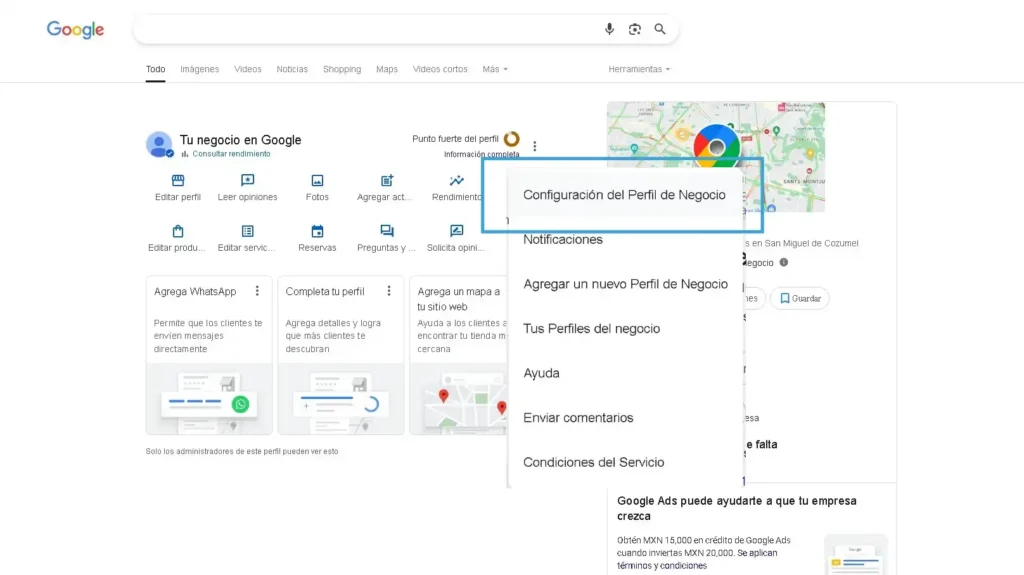1024x575 pixels.
Task: Expand the Herramientas dropdown
Action: pos(639,69)
